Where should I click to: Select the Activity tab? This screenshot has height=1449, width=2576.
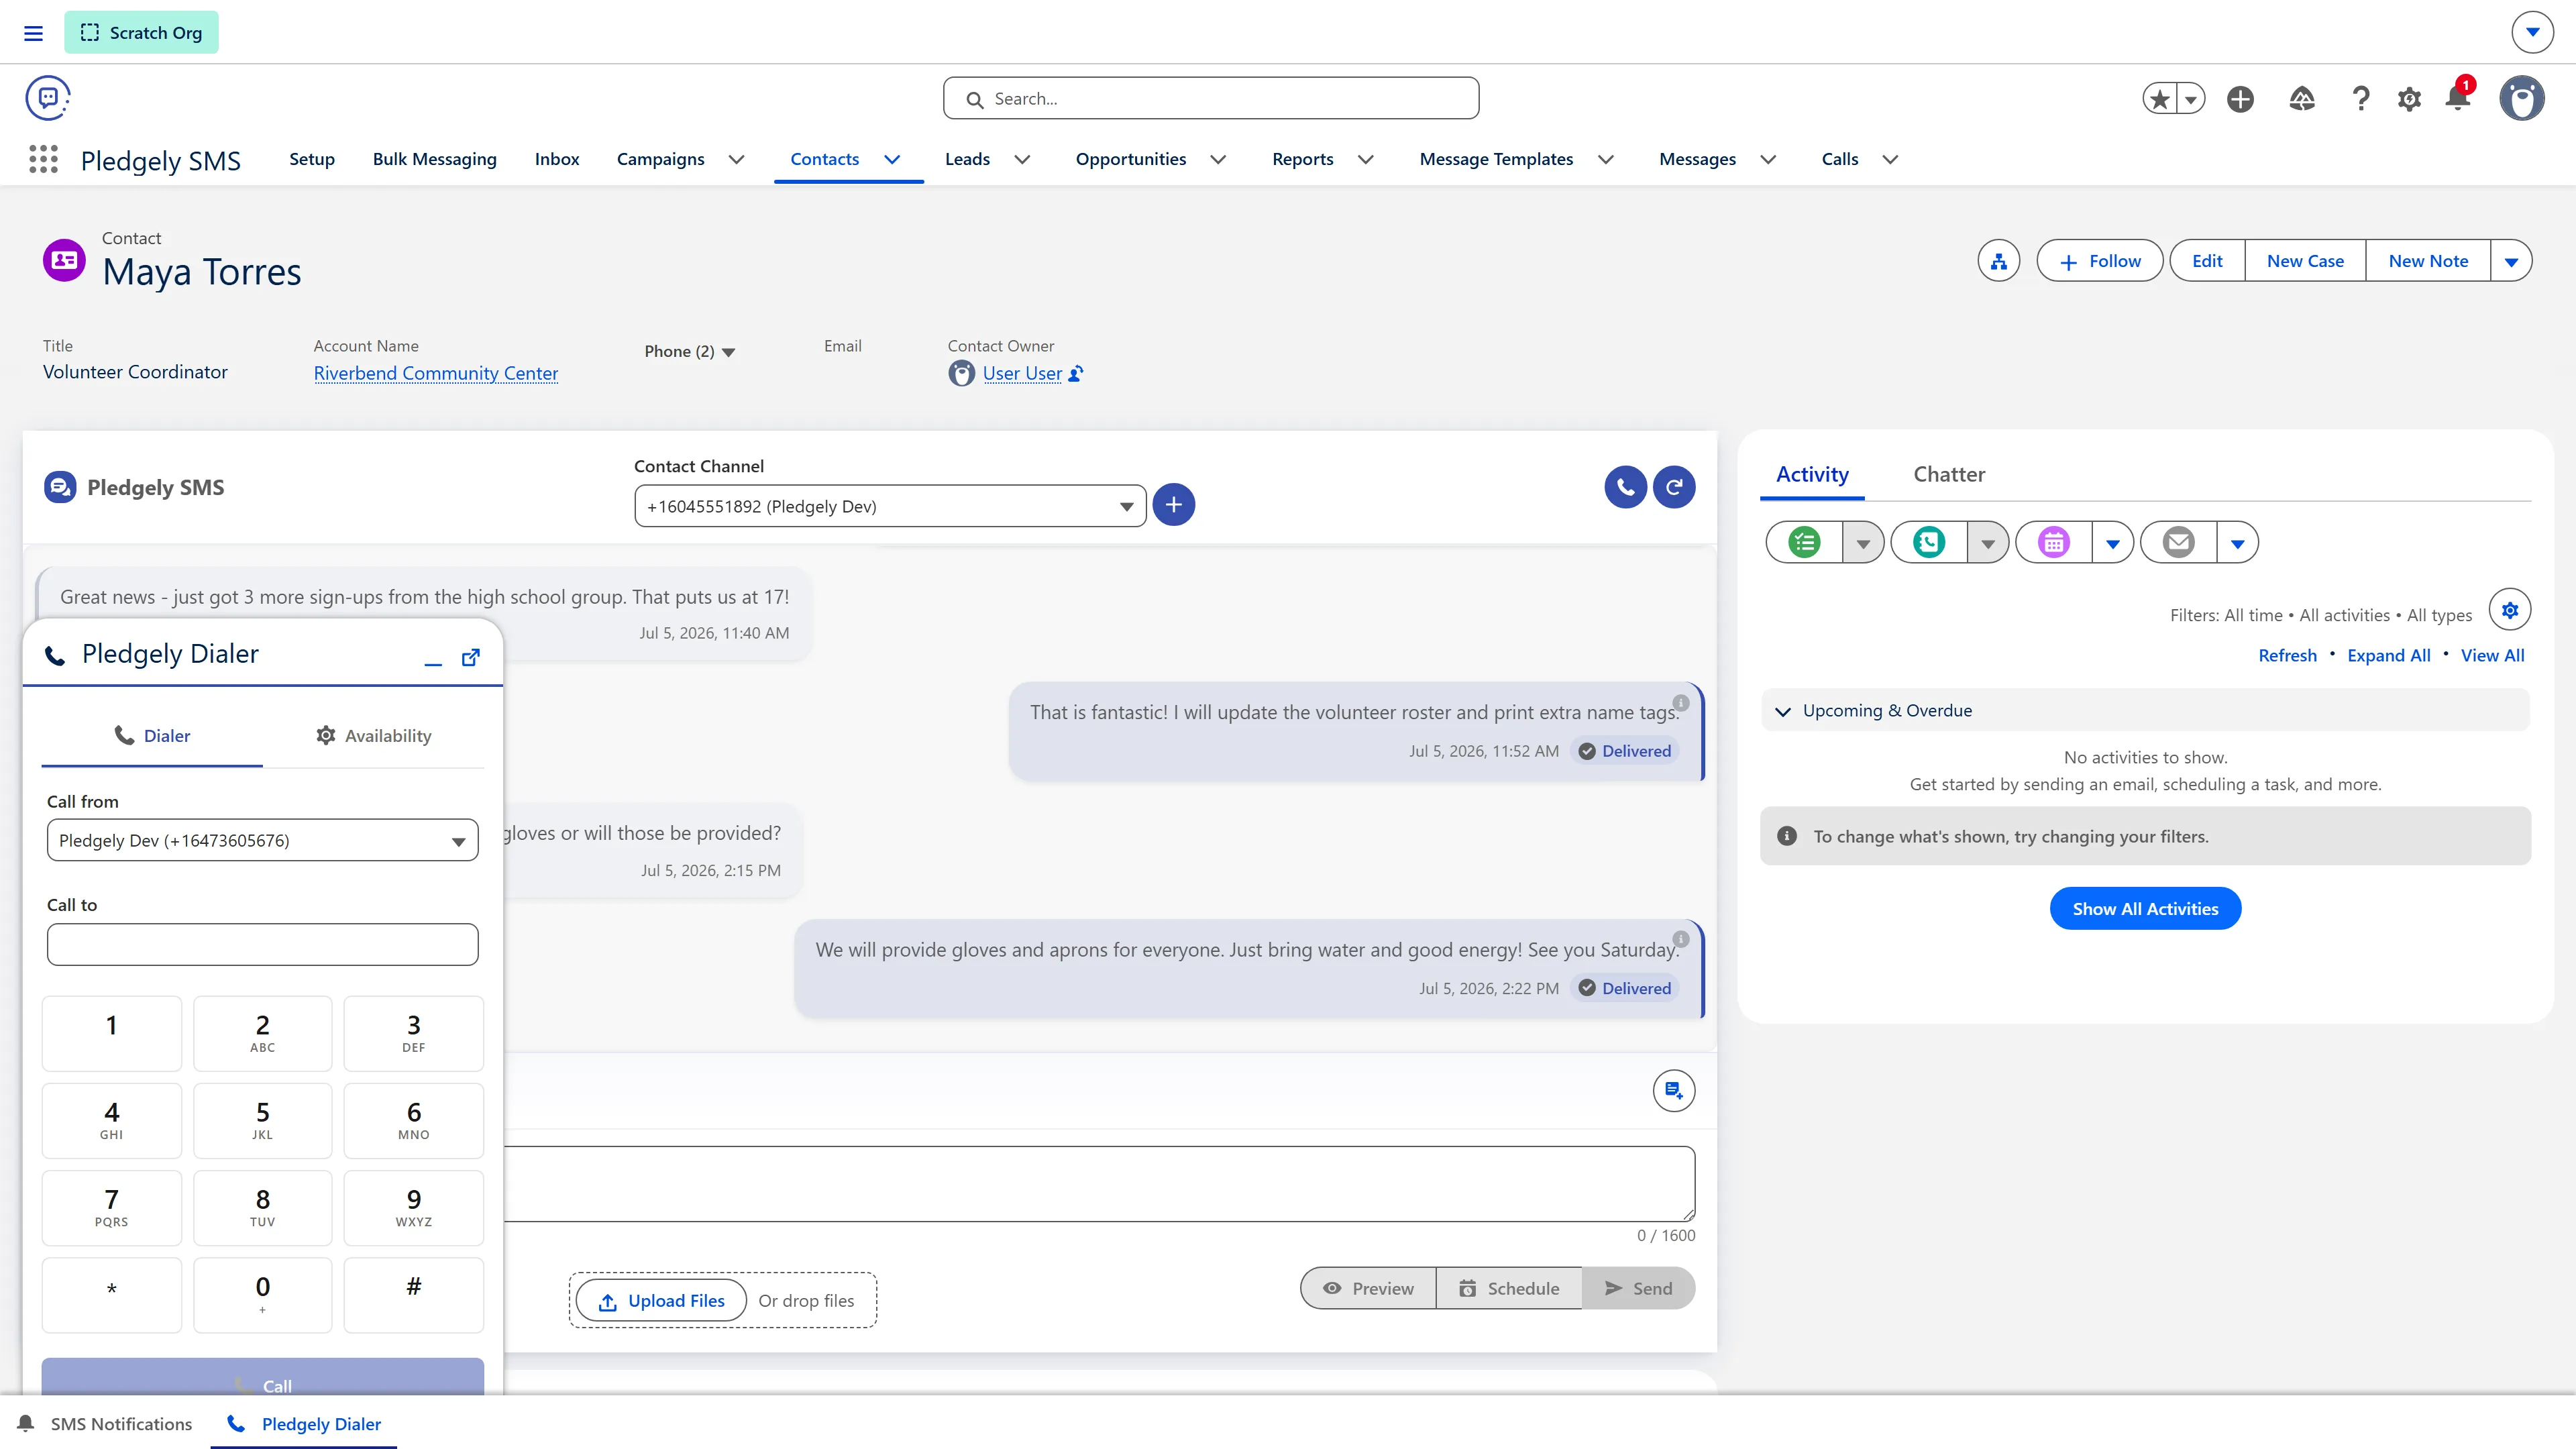pos(1812,475)
